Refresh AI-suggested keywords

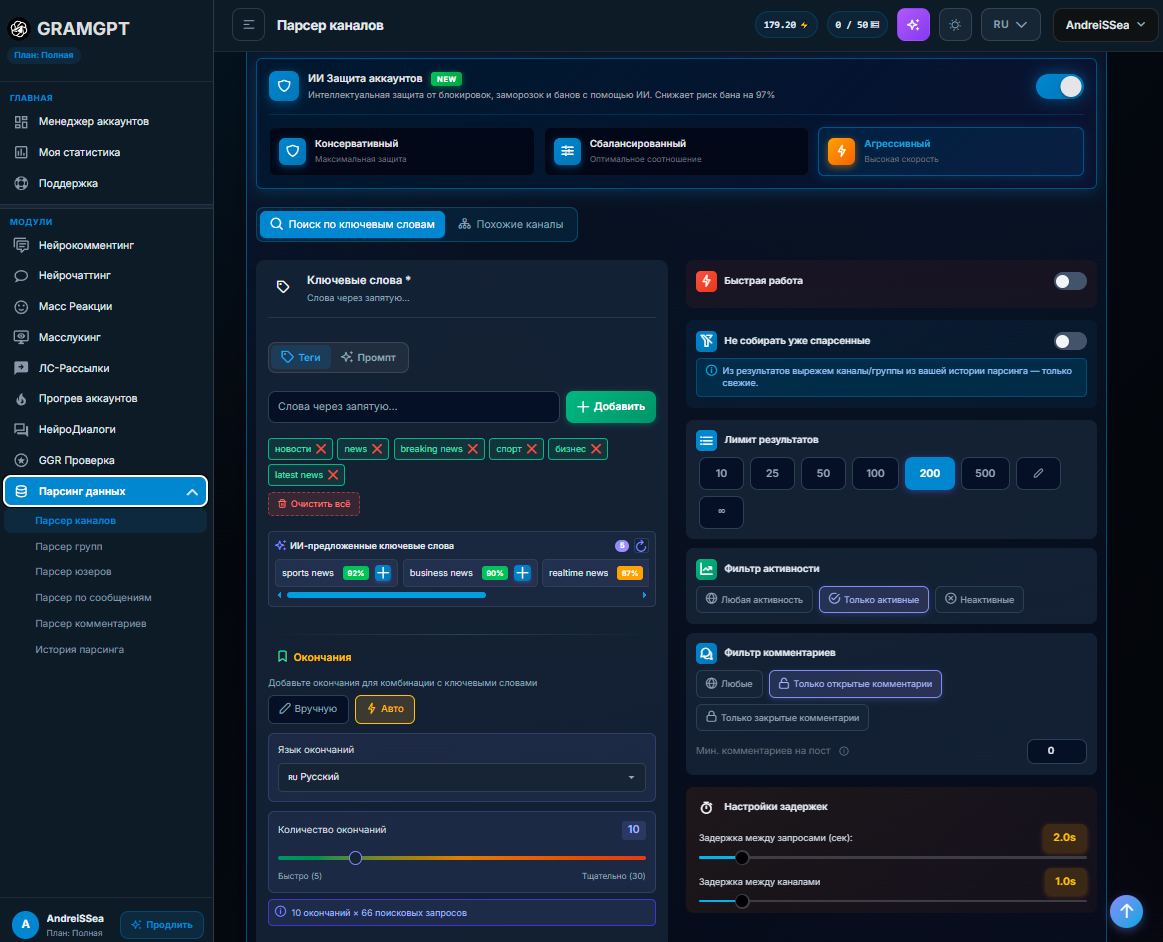point(641,546)
